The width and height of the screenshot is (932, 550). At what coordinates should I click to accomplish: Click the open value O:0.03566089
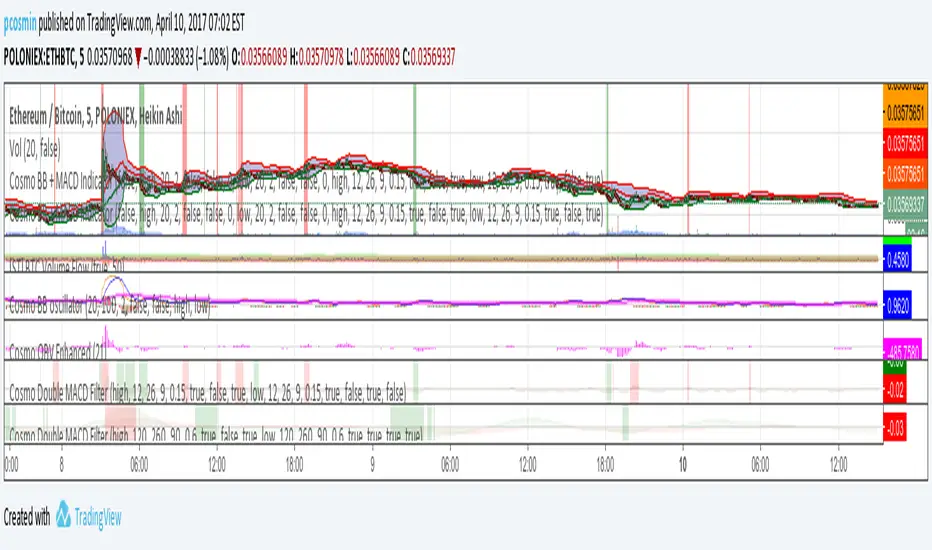tap(259, 58)
